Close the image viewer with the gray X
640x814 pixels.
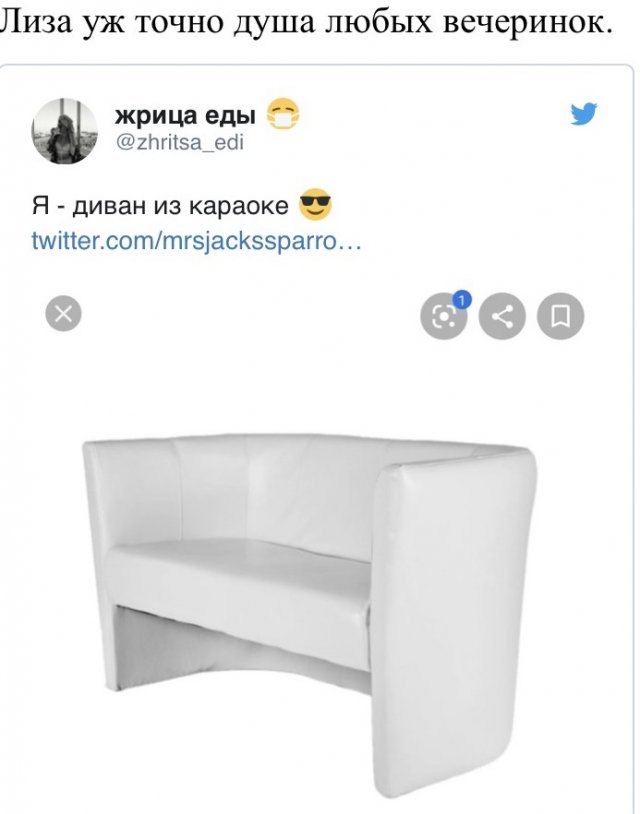point(63,314)
